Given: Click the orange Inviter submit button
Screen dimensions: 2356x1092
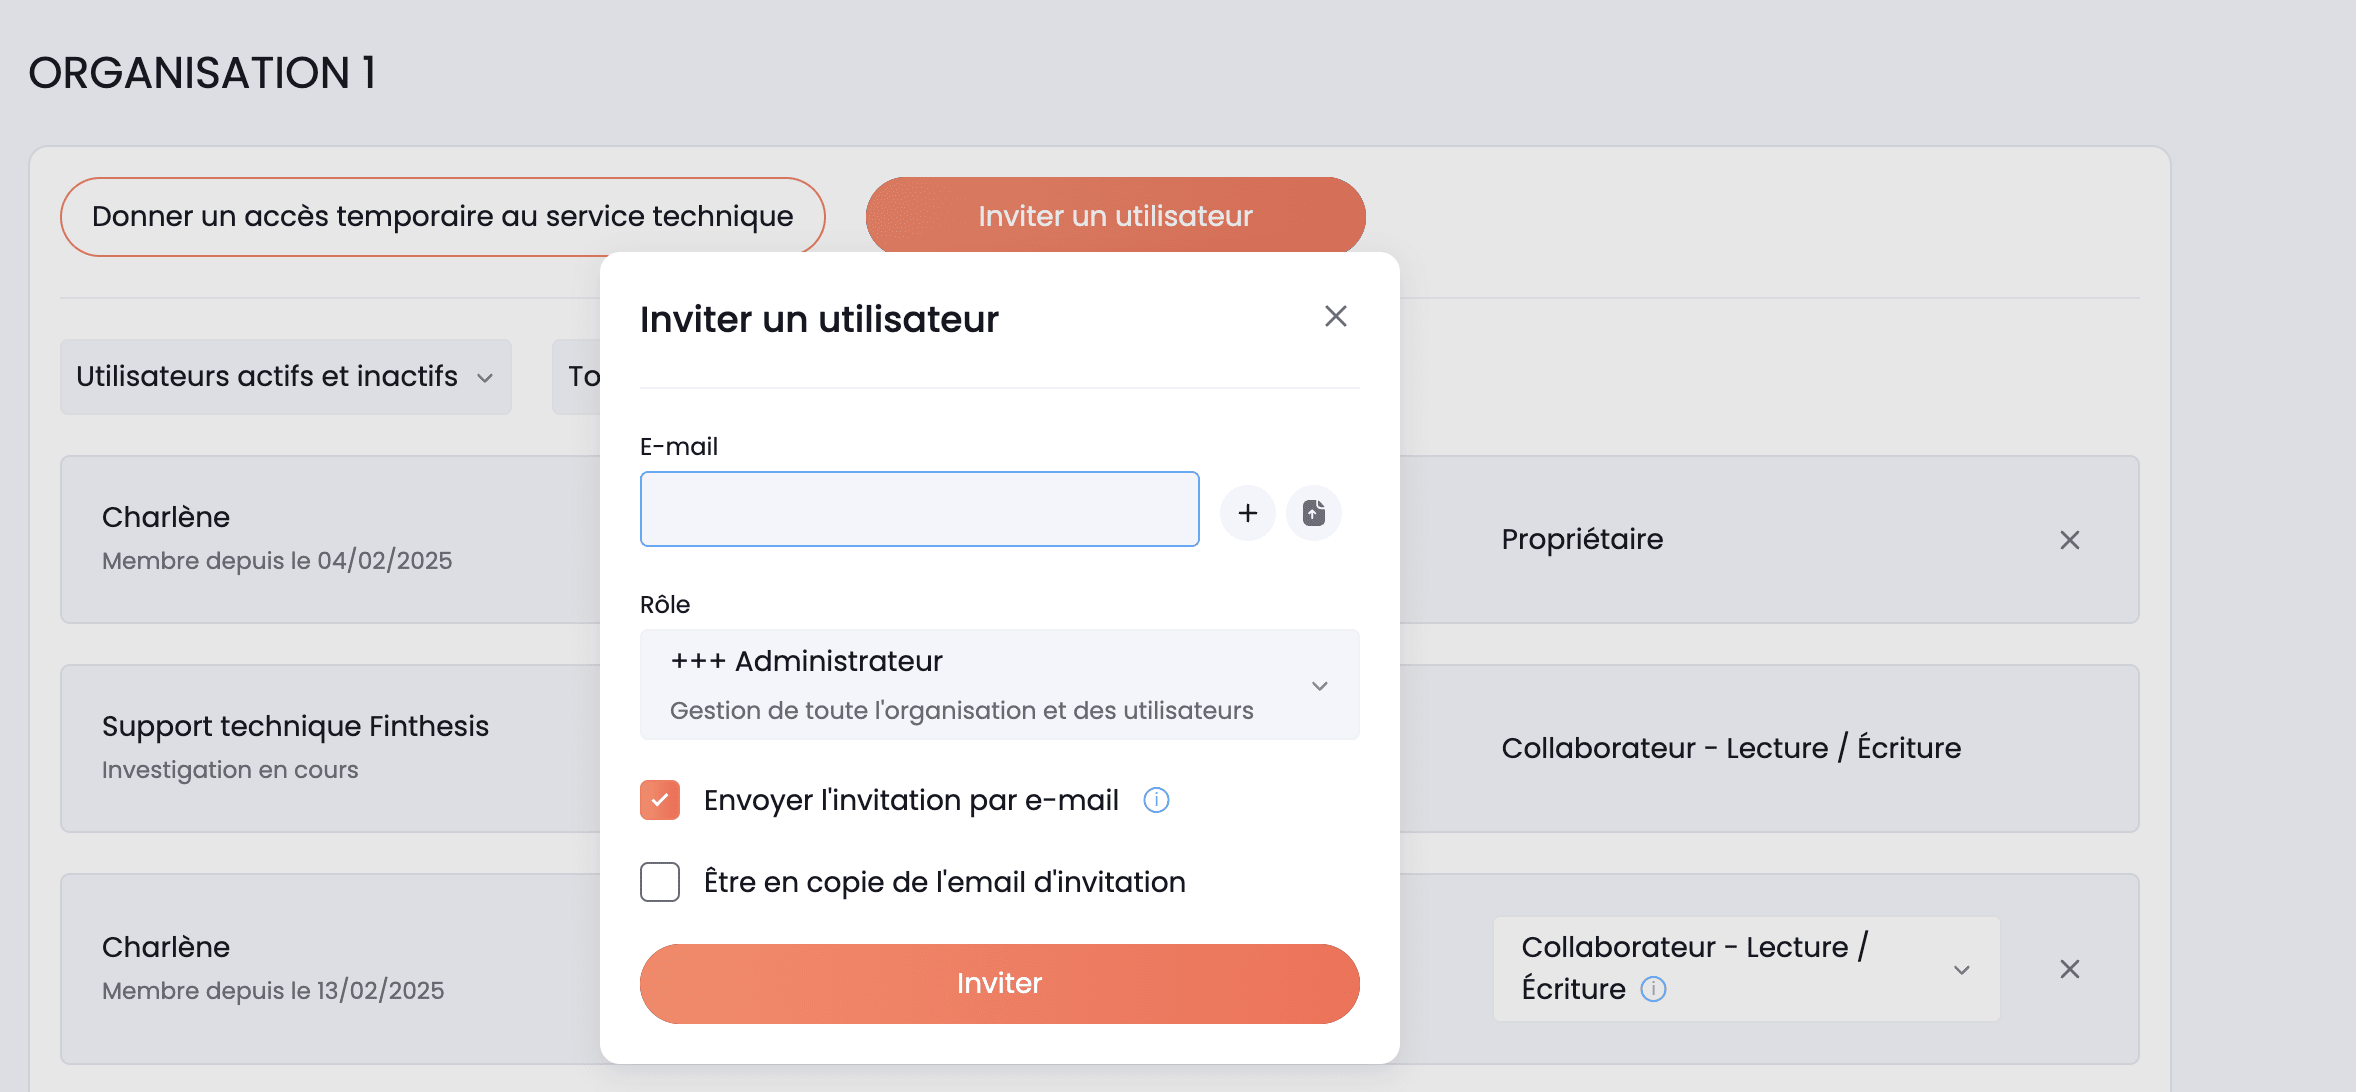Looking at the screenshot, I should click(x=999, y=984).
